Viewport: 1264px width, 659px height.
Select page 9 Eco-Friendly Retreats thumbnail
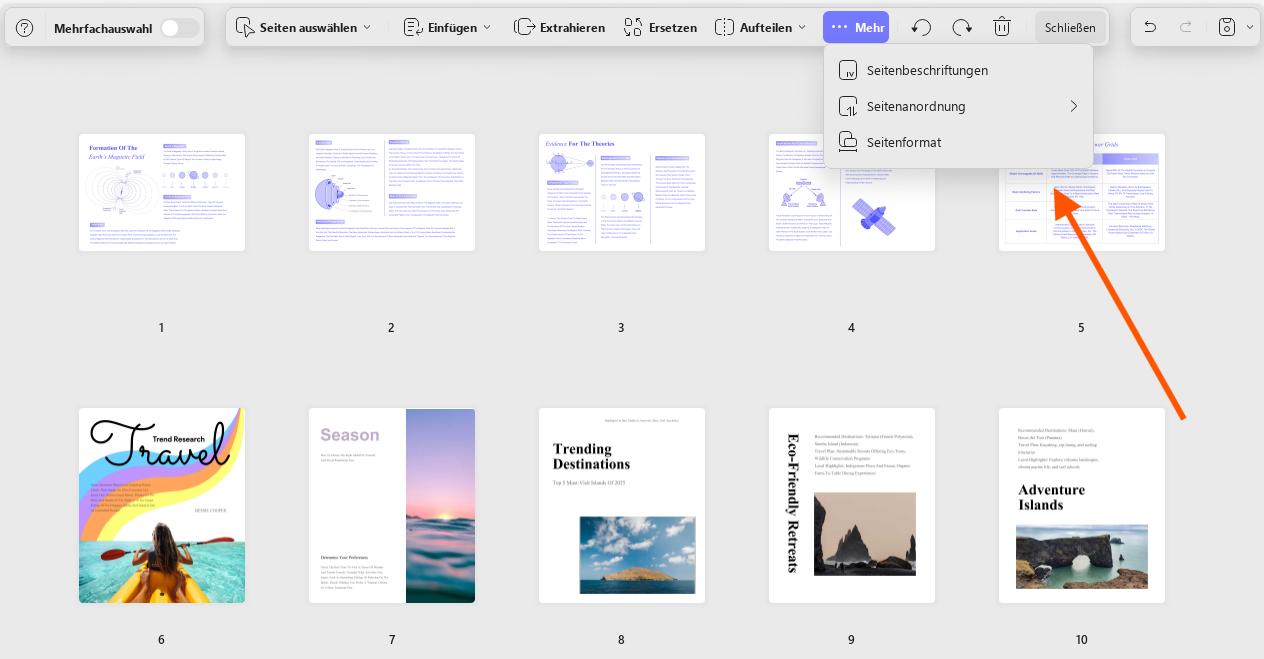click(x=852, y=505)
